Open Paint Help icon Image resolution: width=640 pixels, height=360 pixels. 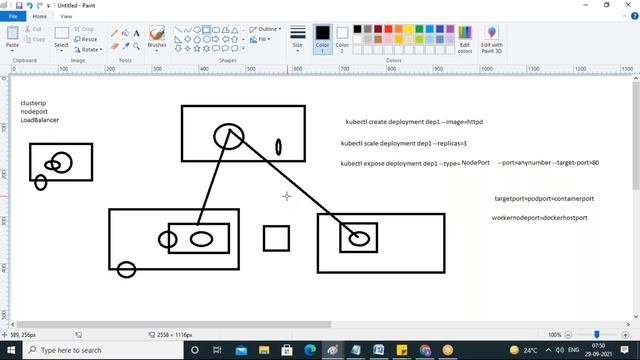[x=635, y=16]
